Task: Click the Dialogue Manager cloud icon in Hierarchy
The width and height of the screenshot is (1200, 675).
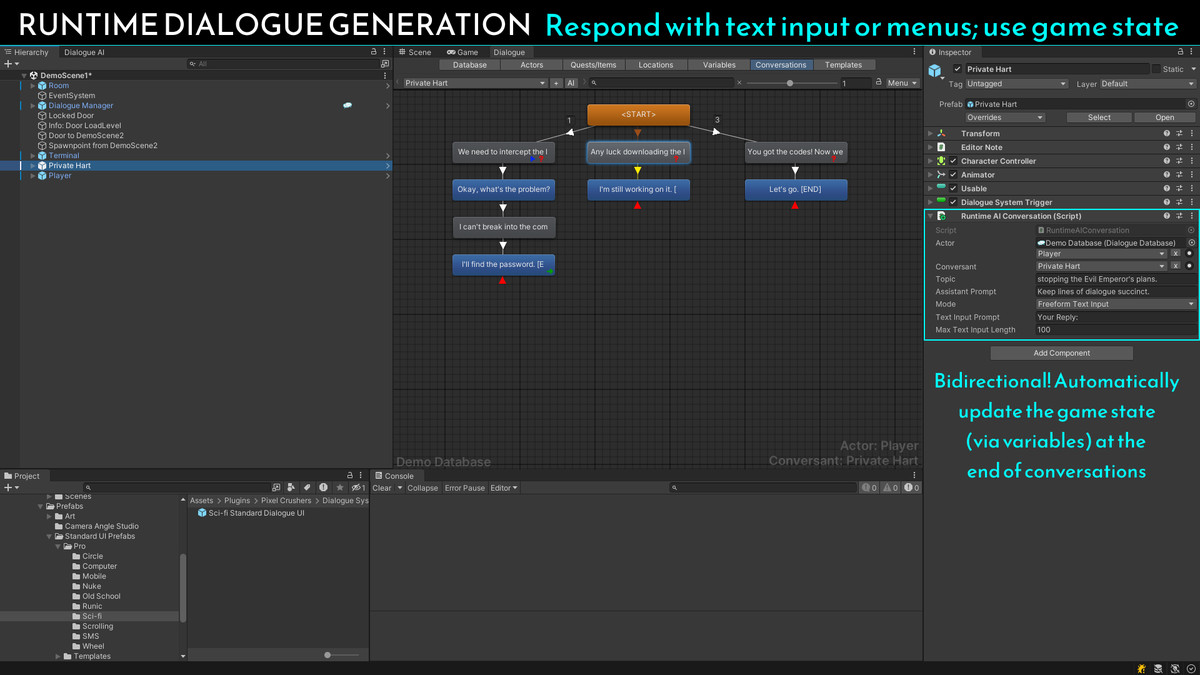Action: 347,105
